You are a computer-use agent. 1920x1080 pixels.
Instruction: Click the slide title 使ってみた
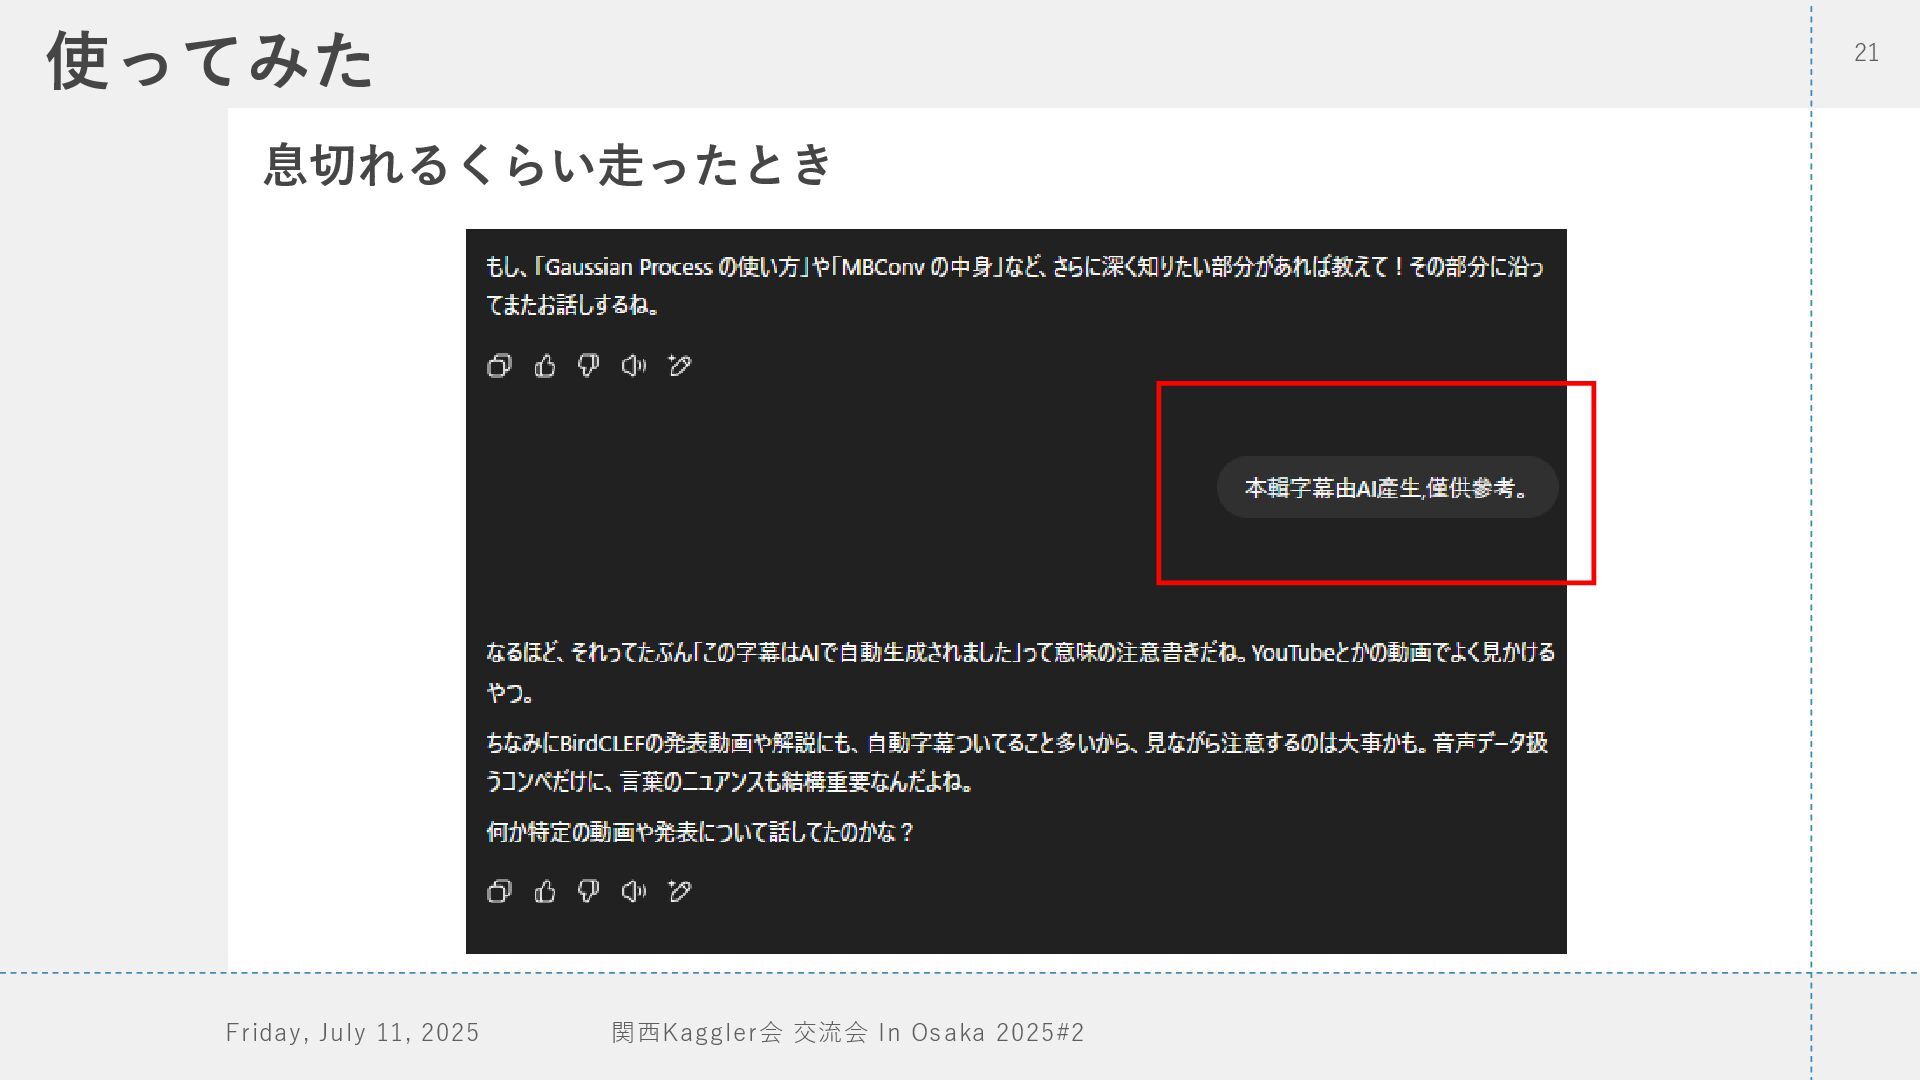click(x=211, y=60)
